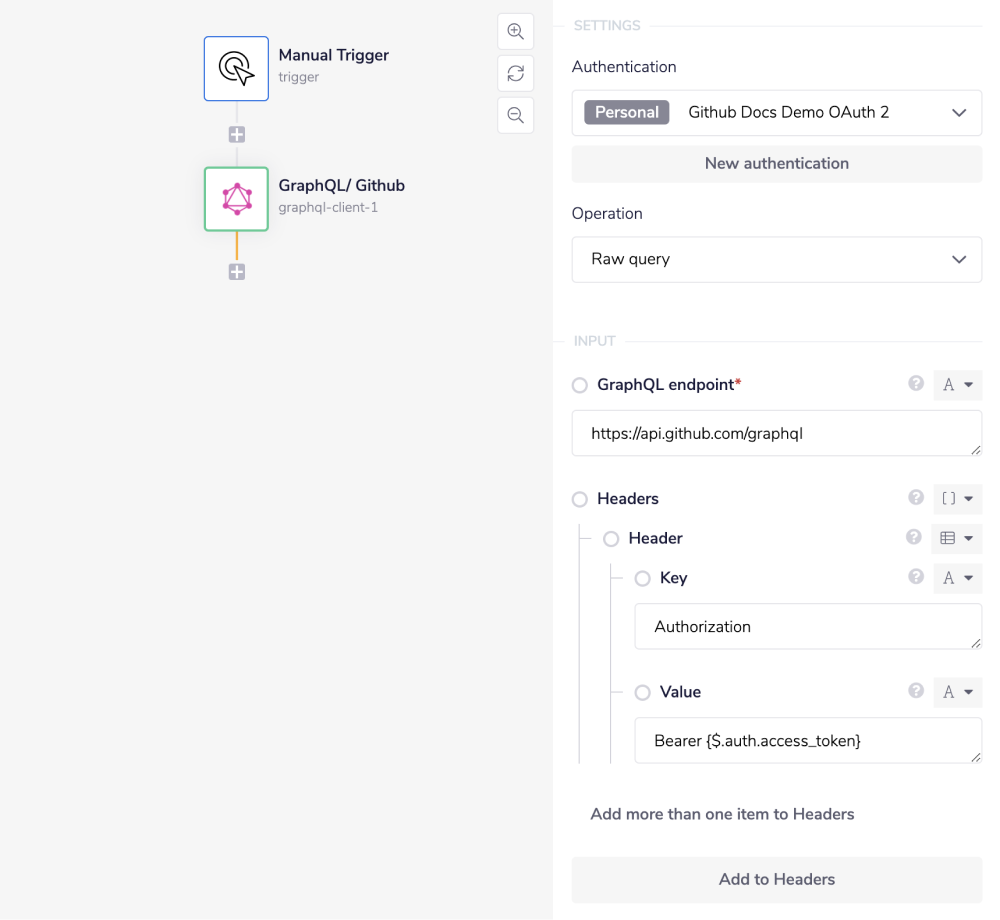
Task: Click the SETTINGS section header
Action: 606,25
